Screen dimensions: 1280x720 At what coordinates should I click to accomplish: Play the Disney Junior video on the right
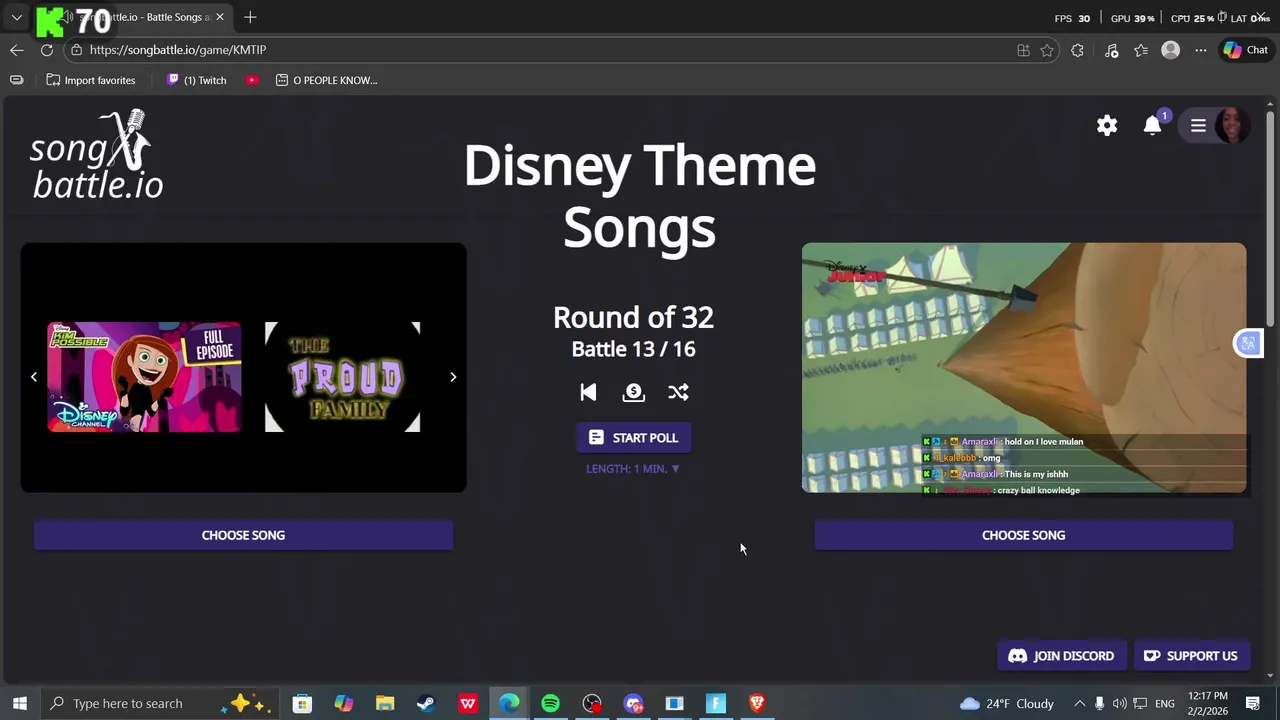click(x=1024, y=367)
